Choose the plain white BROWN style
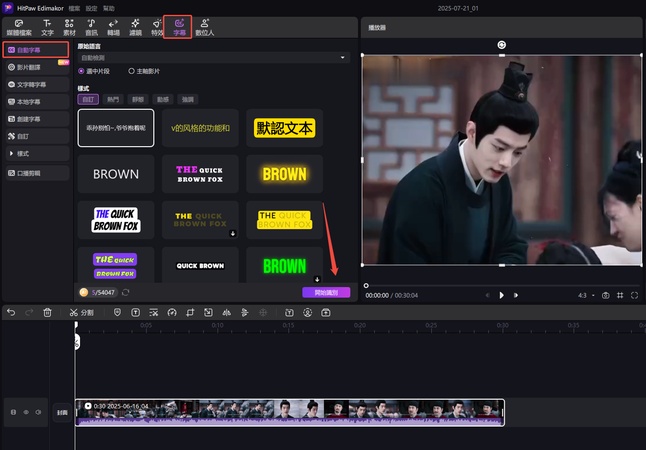Screen dimensions: 646x450 [116, 174]
